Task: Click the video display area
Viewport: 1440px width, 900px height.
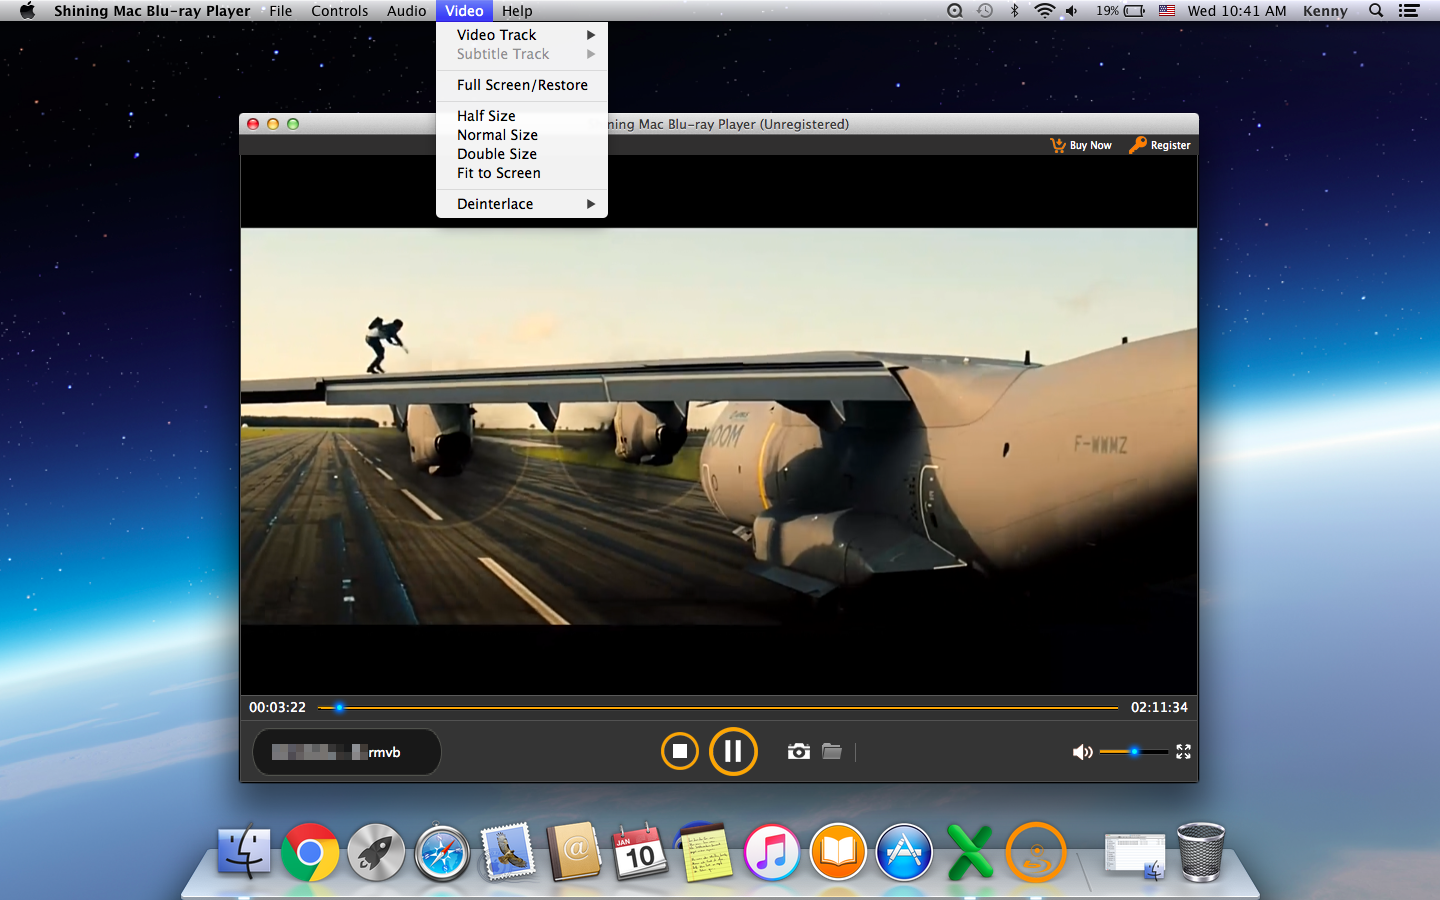Action: 718,427
